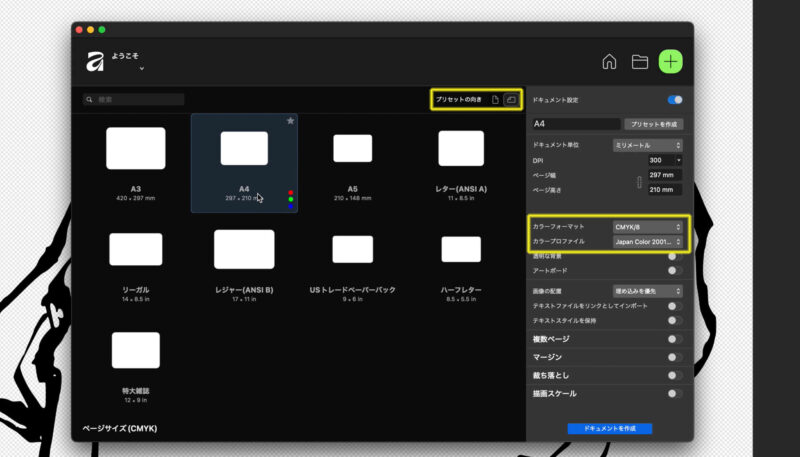Image resolution: width=800 pixels, height=457 pixels.
Task: Click the RGB color dots on A4 preset
Action: click(291, 199)
